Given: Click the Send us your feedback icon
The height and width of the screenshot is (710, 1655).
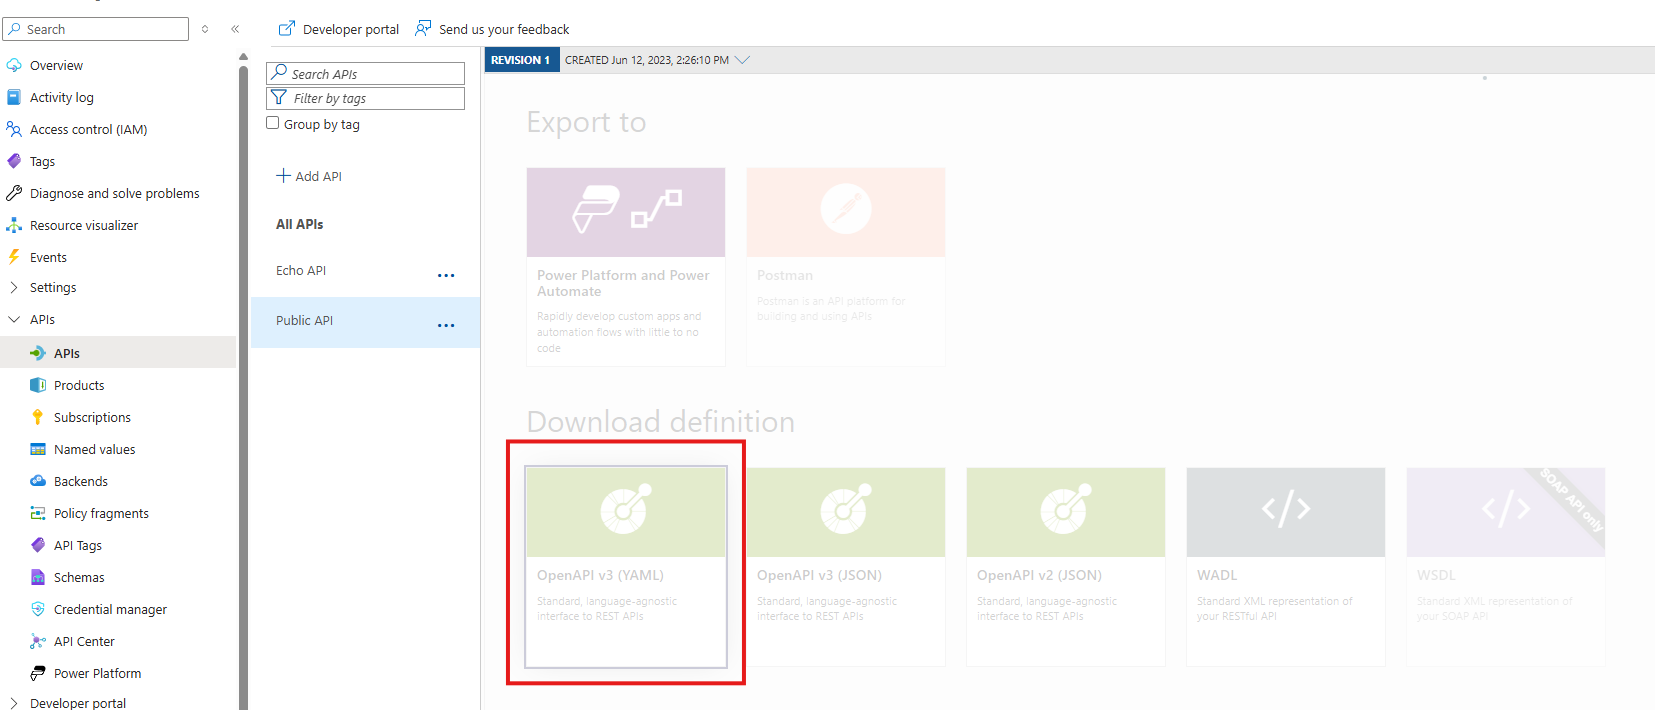Looking at the screenshot, I should pyautogui.click(x=424, y=29).
